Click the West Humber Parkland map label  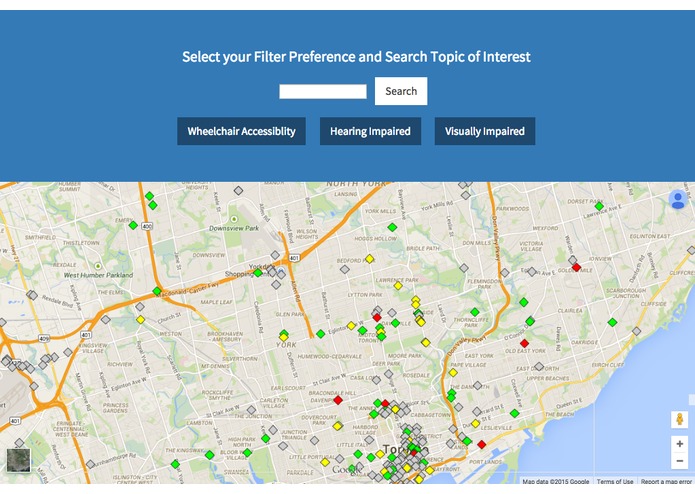(98, 275)
